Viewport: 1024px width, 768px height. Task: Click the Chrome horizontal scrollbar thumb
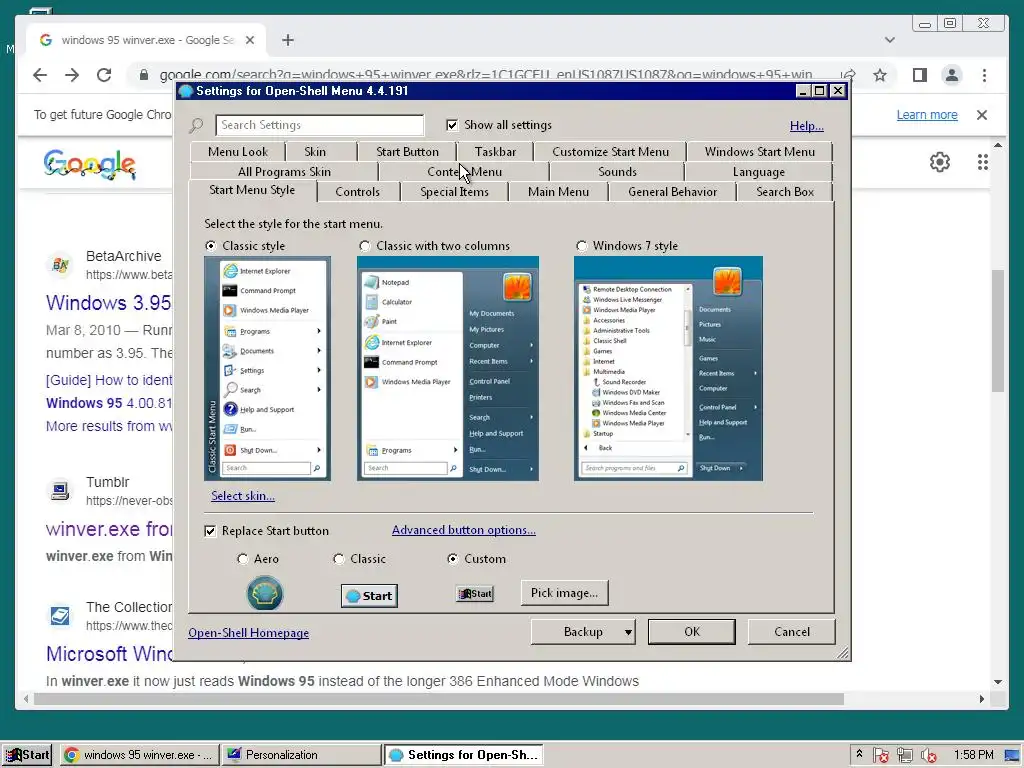coord(439,699)
